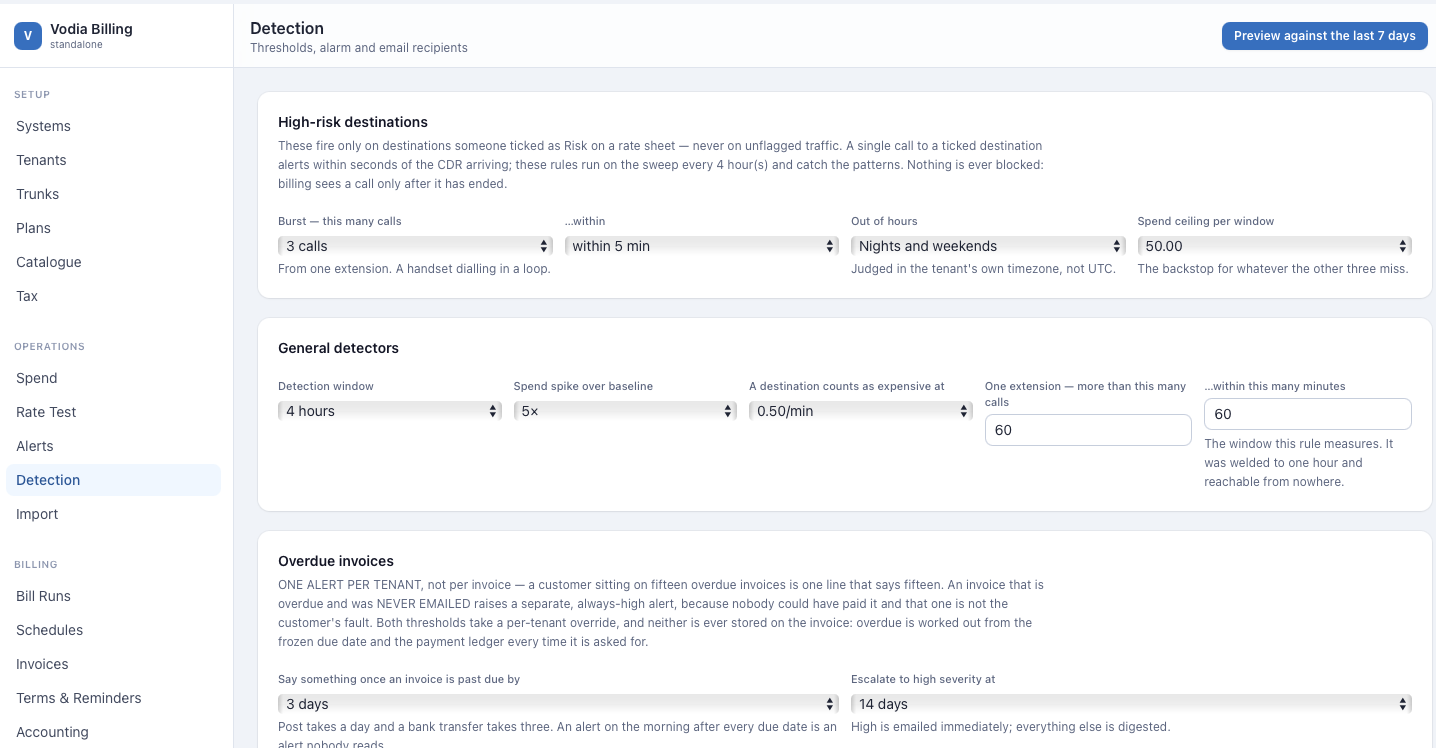This screenshot has height=748, width=1436.
Task: Expand the Detection window 4 hours dropdown
Action: (390, 411)
